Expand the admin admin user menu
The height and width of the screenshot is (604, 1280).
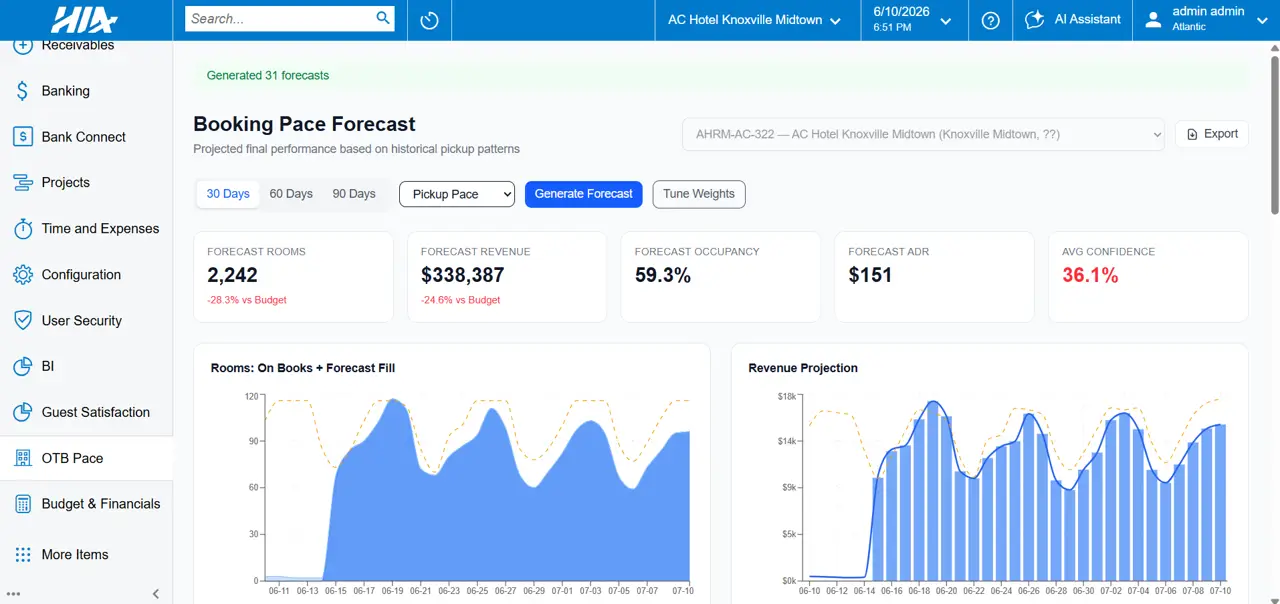point(1206,20)
